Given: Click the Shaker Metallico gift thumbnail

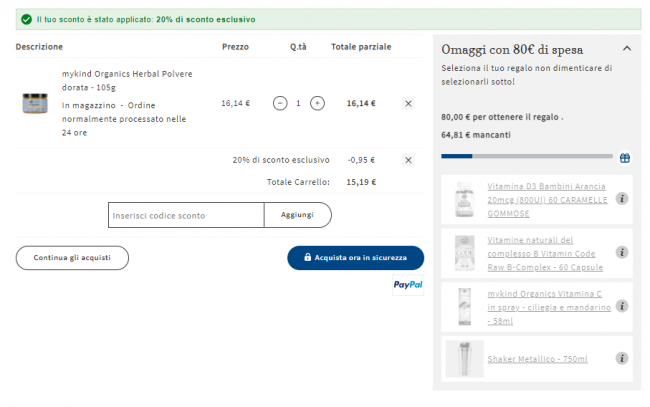Looking at the screenshot, I should click(465, 359).
